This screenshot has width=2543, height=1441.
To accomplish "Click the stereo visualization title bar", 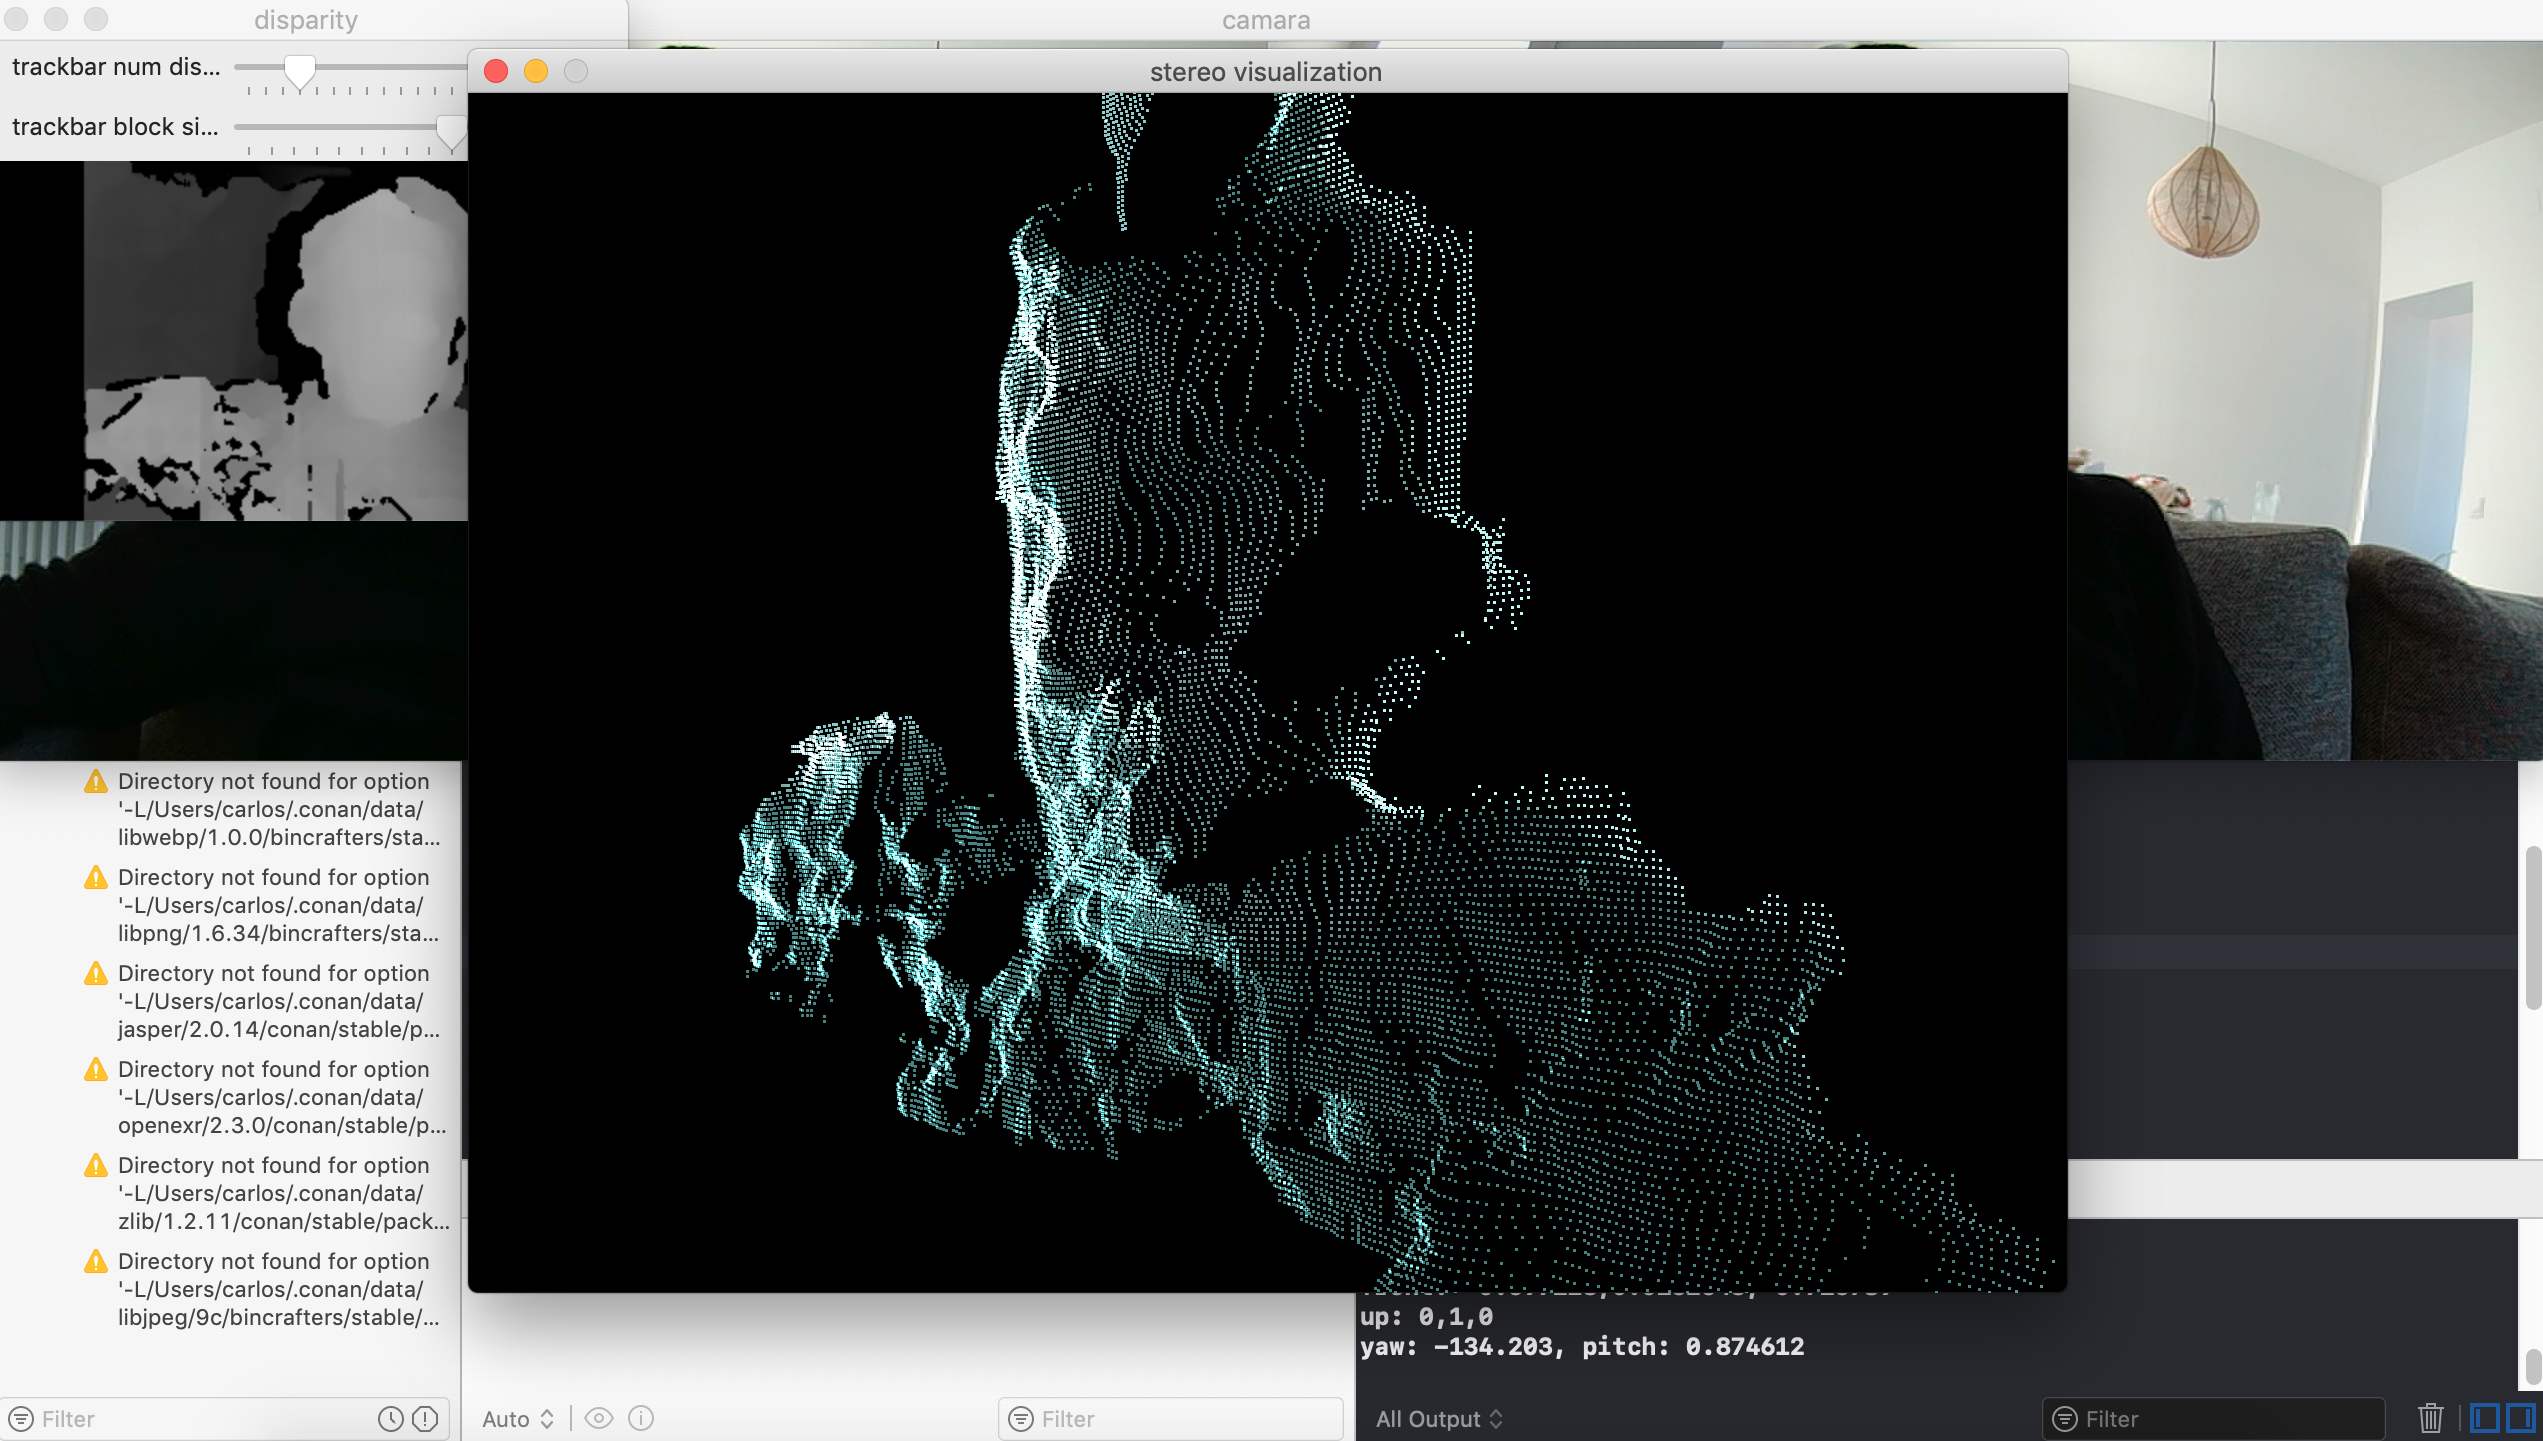I will pos(1266,72).
